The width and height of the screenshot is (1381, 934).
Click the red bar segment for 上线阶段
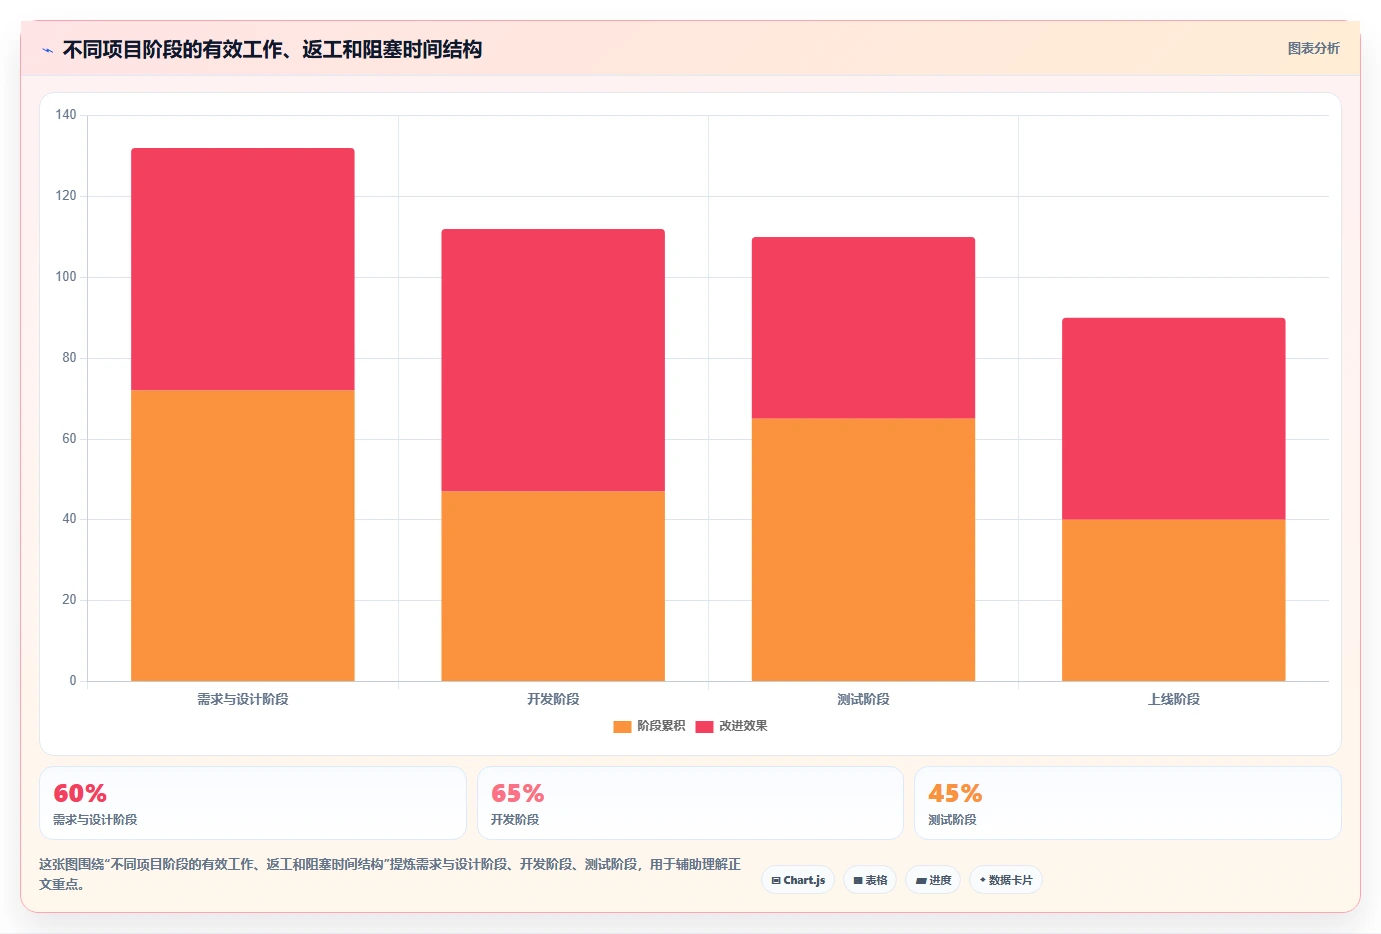1174,419
